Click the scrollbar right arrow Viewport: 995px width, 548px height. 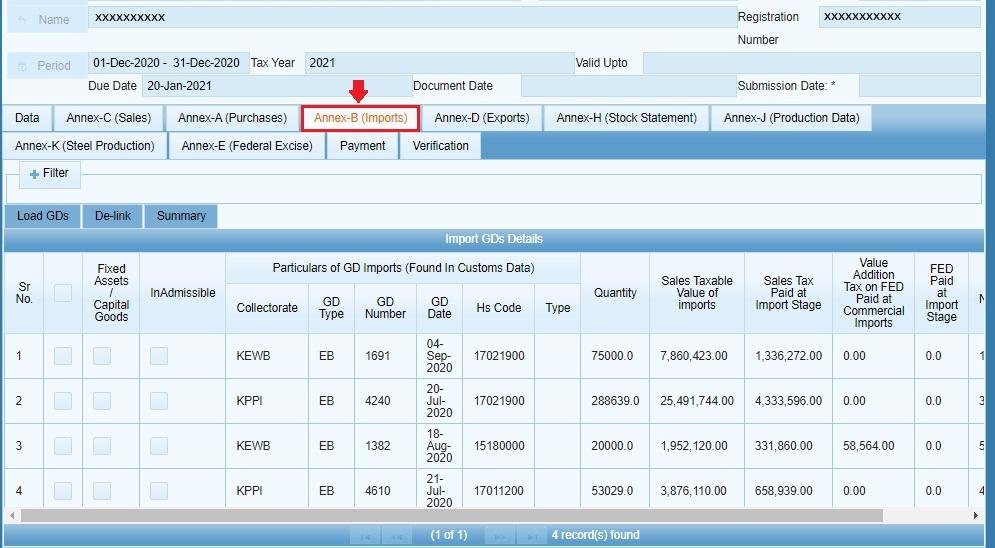tap(975, 516)
